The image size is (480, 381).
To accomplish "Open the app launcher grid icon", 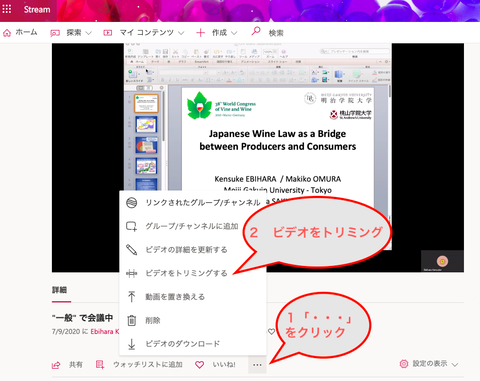I will coord(7,9).
